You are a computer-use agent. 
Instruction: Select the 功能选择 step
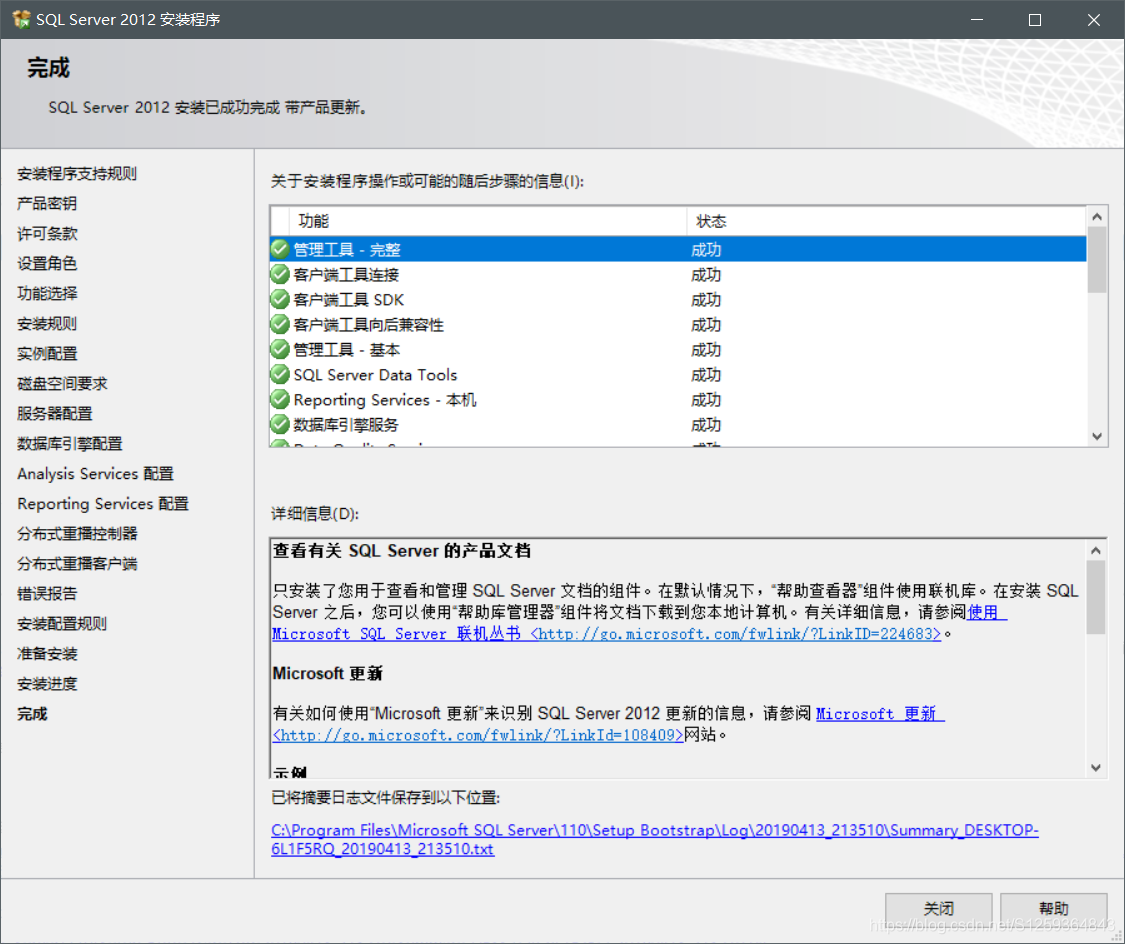pos(47,293)
